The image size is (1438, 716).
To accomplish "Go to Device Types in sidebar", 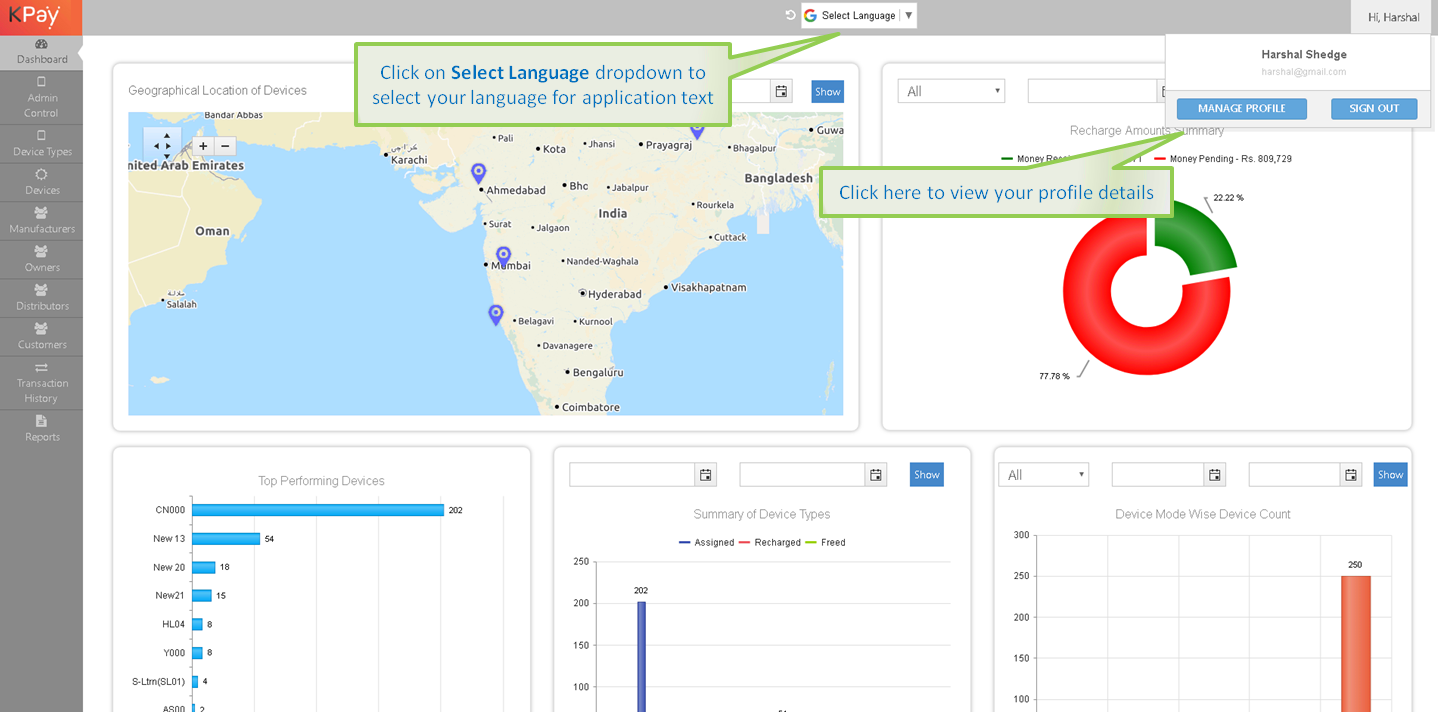I will pyautogui.click(x=41, y=143).
